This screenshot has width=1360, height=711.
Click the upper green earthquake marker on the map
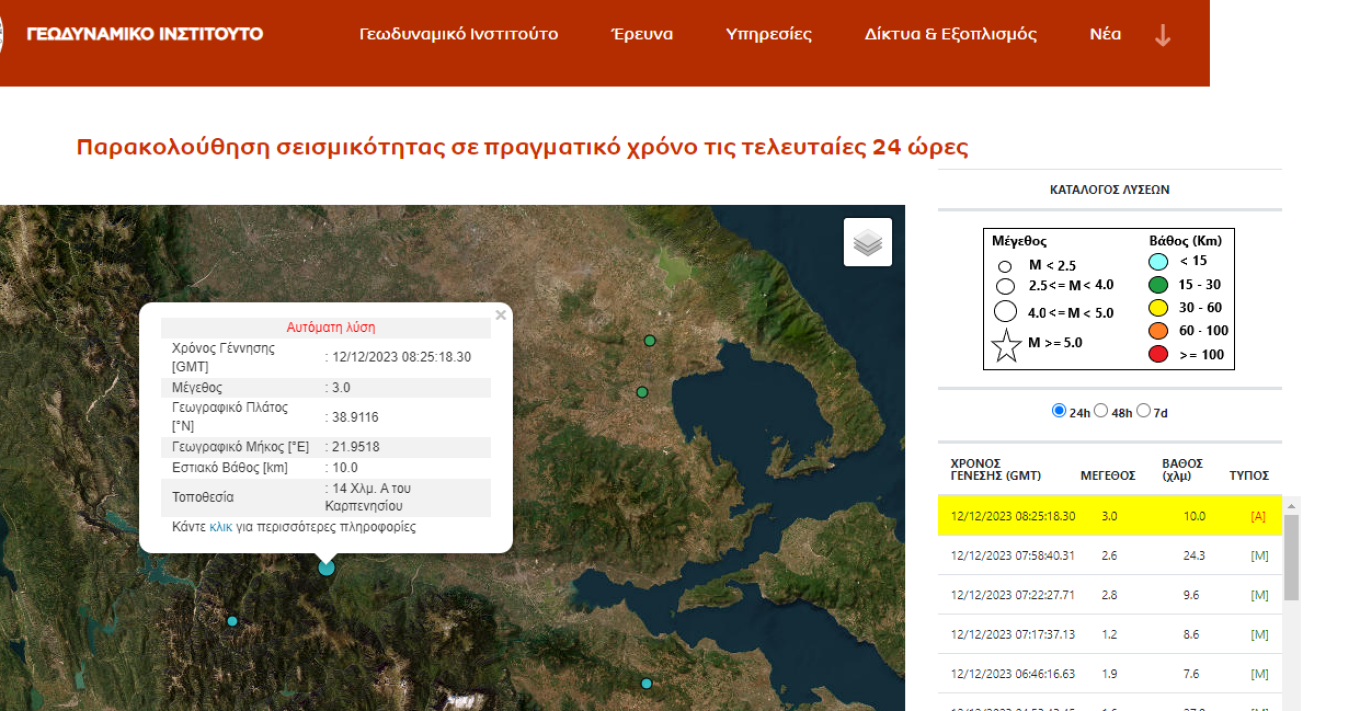(649, 341)
